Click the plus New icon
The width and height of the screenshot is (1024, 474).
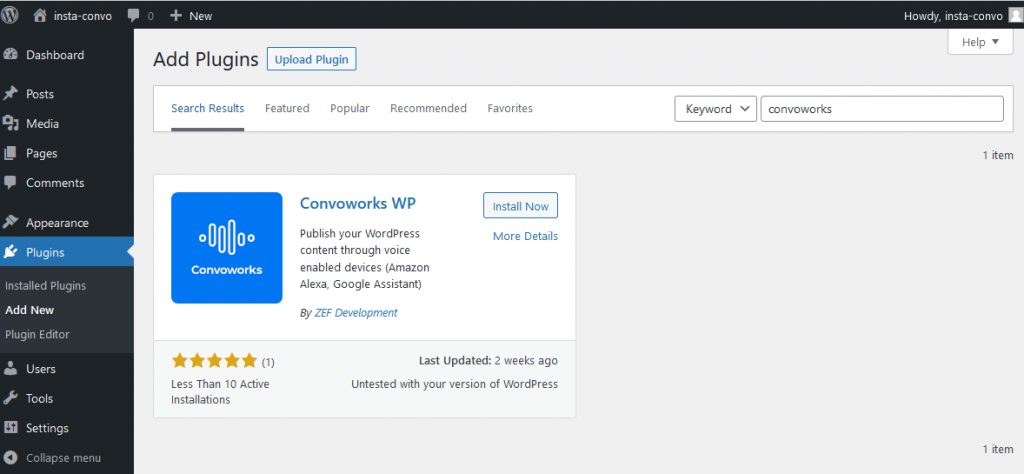[x=175, y=16]
